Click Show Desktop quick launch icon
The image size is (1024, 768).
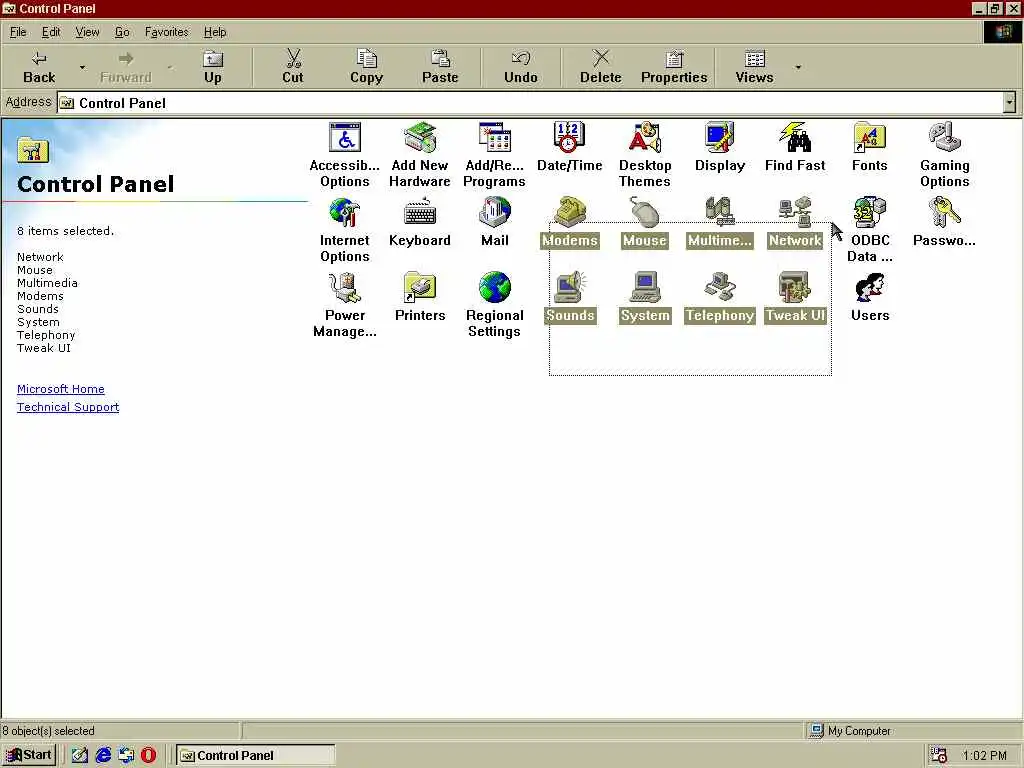tap(80, 755)
